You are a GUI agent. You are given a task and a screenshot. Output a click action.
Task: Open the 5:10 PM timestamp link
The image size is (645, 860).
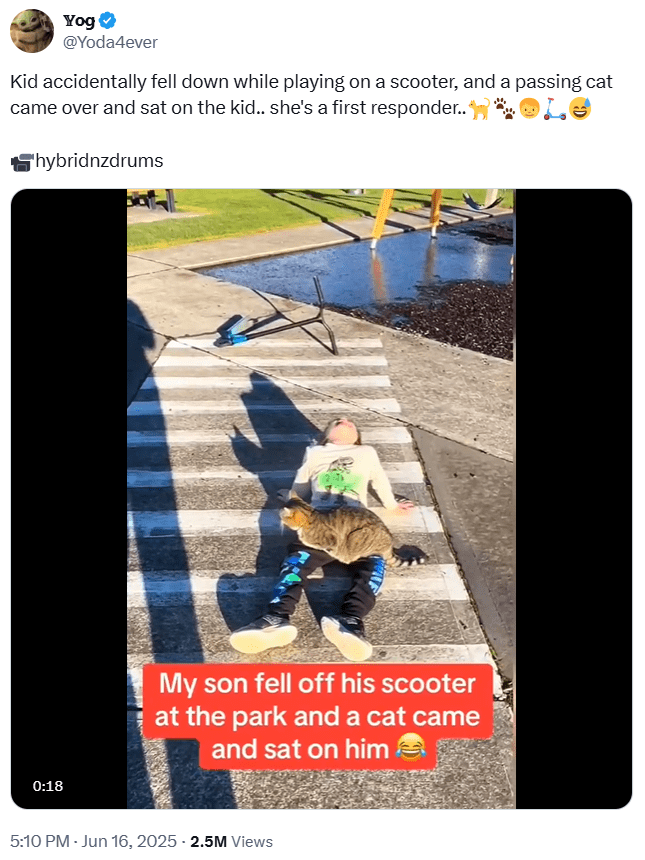coord(39,841)
